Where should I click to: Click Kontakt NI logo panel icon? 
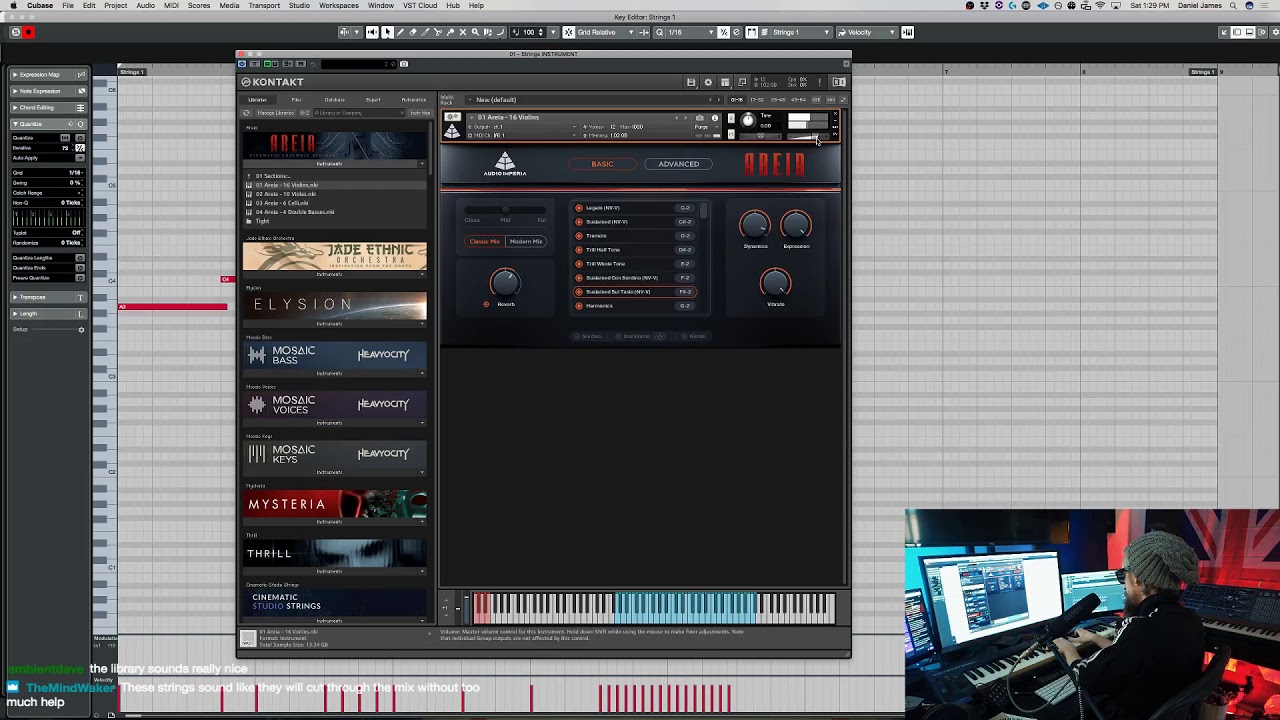pyautogui.click(x=839, y=82)
